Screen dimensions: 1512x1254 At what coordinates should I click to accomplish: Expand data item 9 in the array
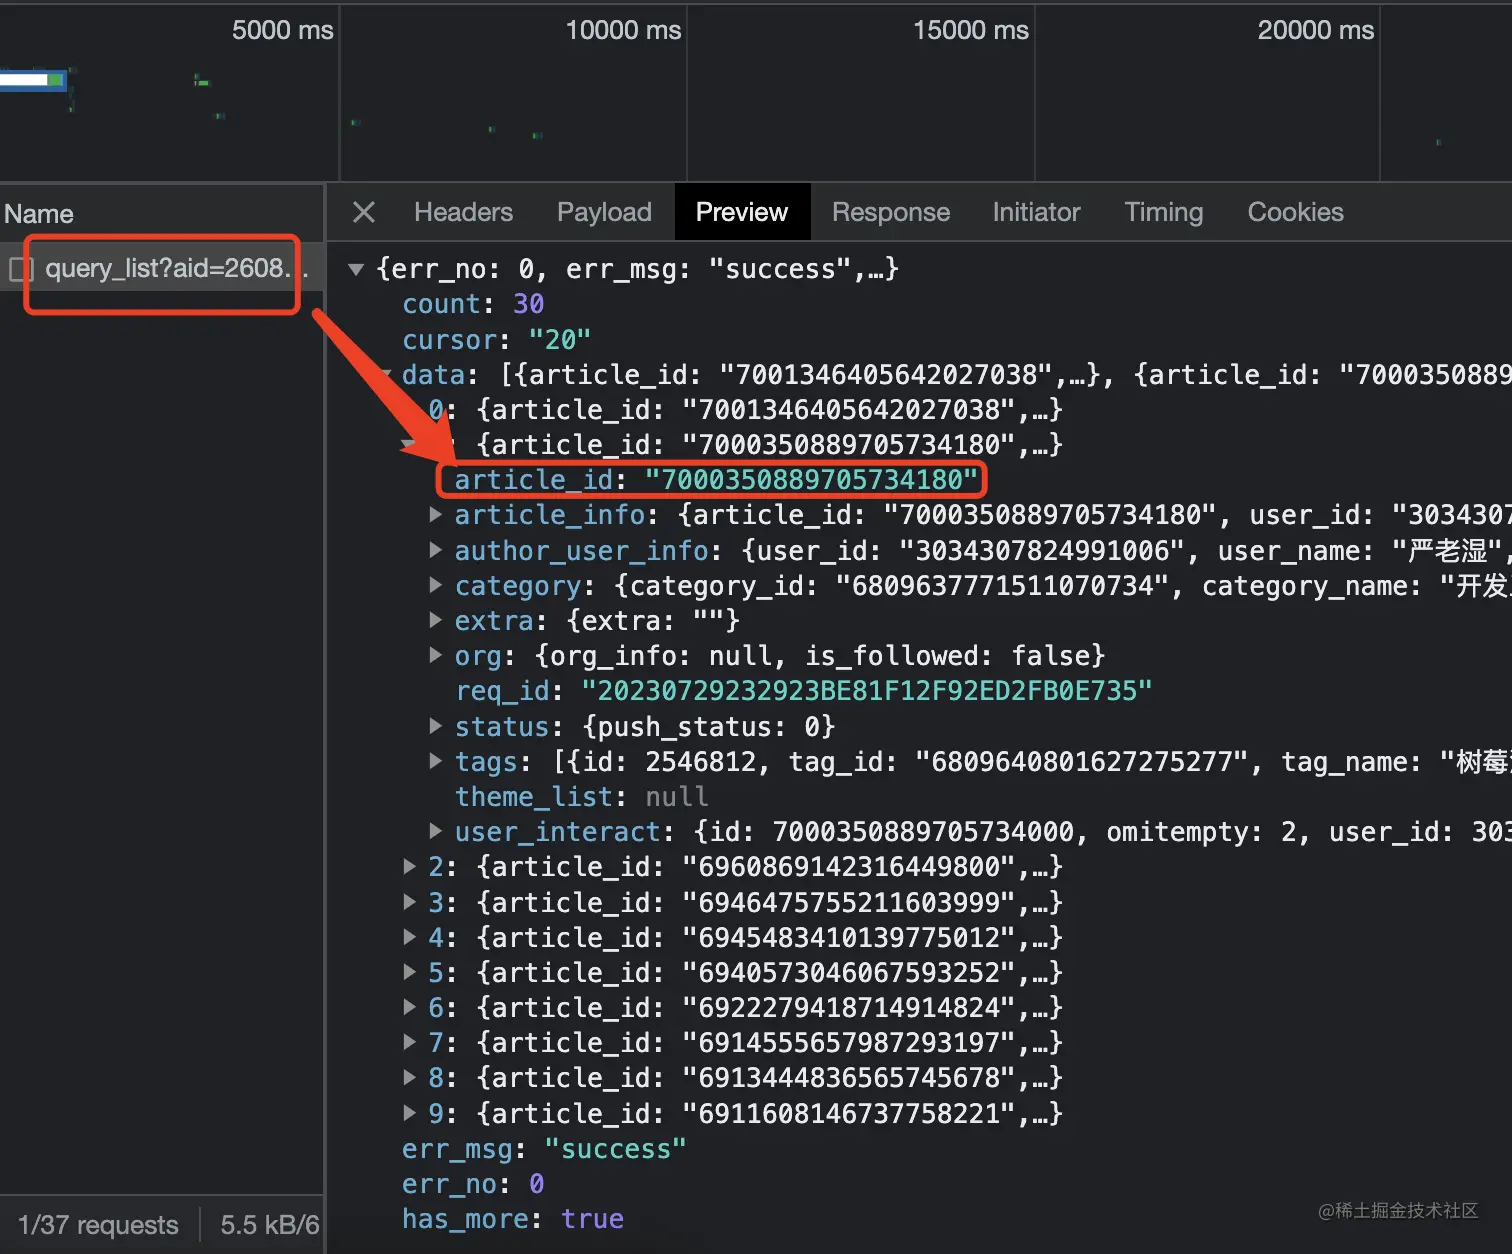coord(410,1112)
